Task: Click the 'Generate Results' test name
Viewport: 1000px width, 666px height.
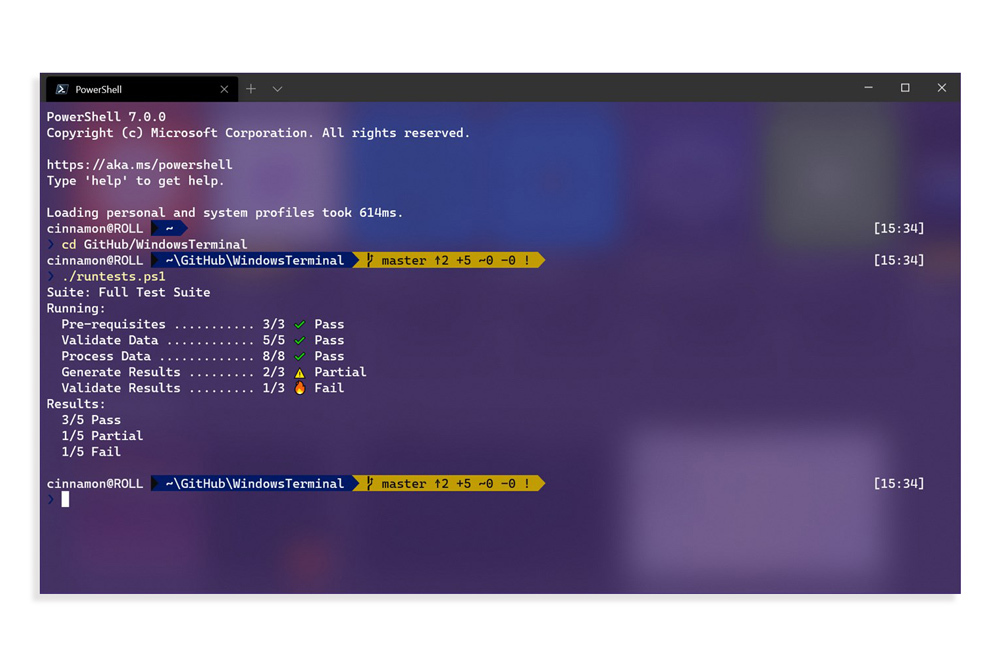Action: tap(121, 372)
